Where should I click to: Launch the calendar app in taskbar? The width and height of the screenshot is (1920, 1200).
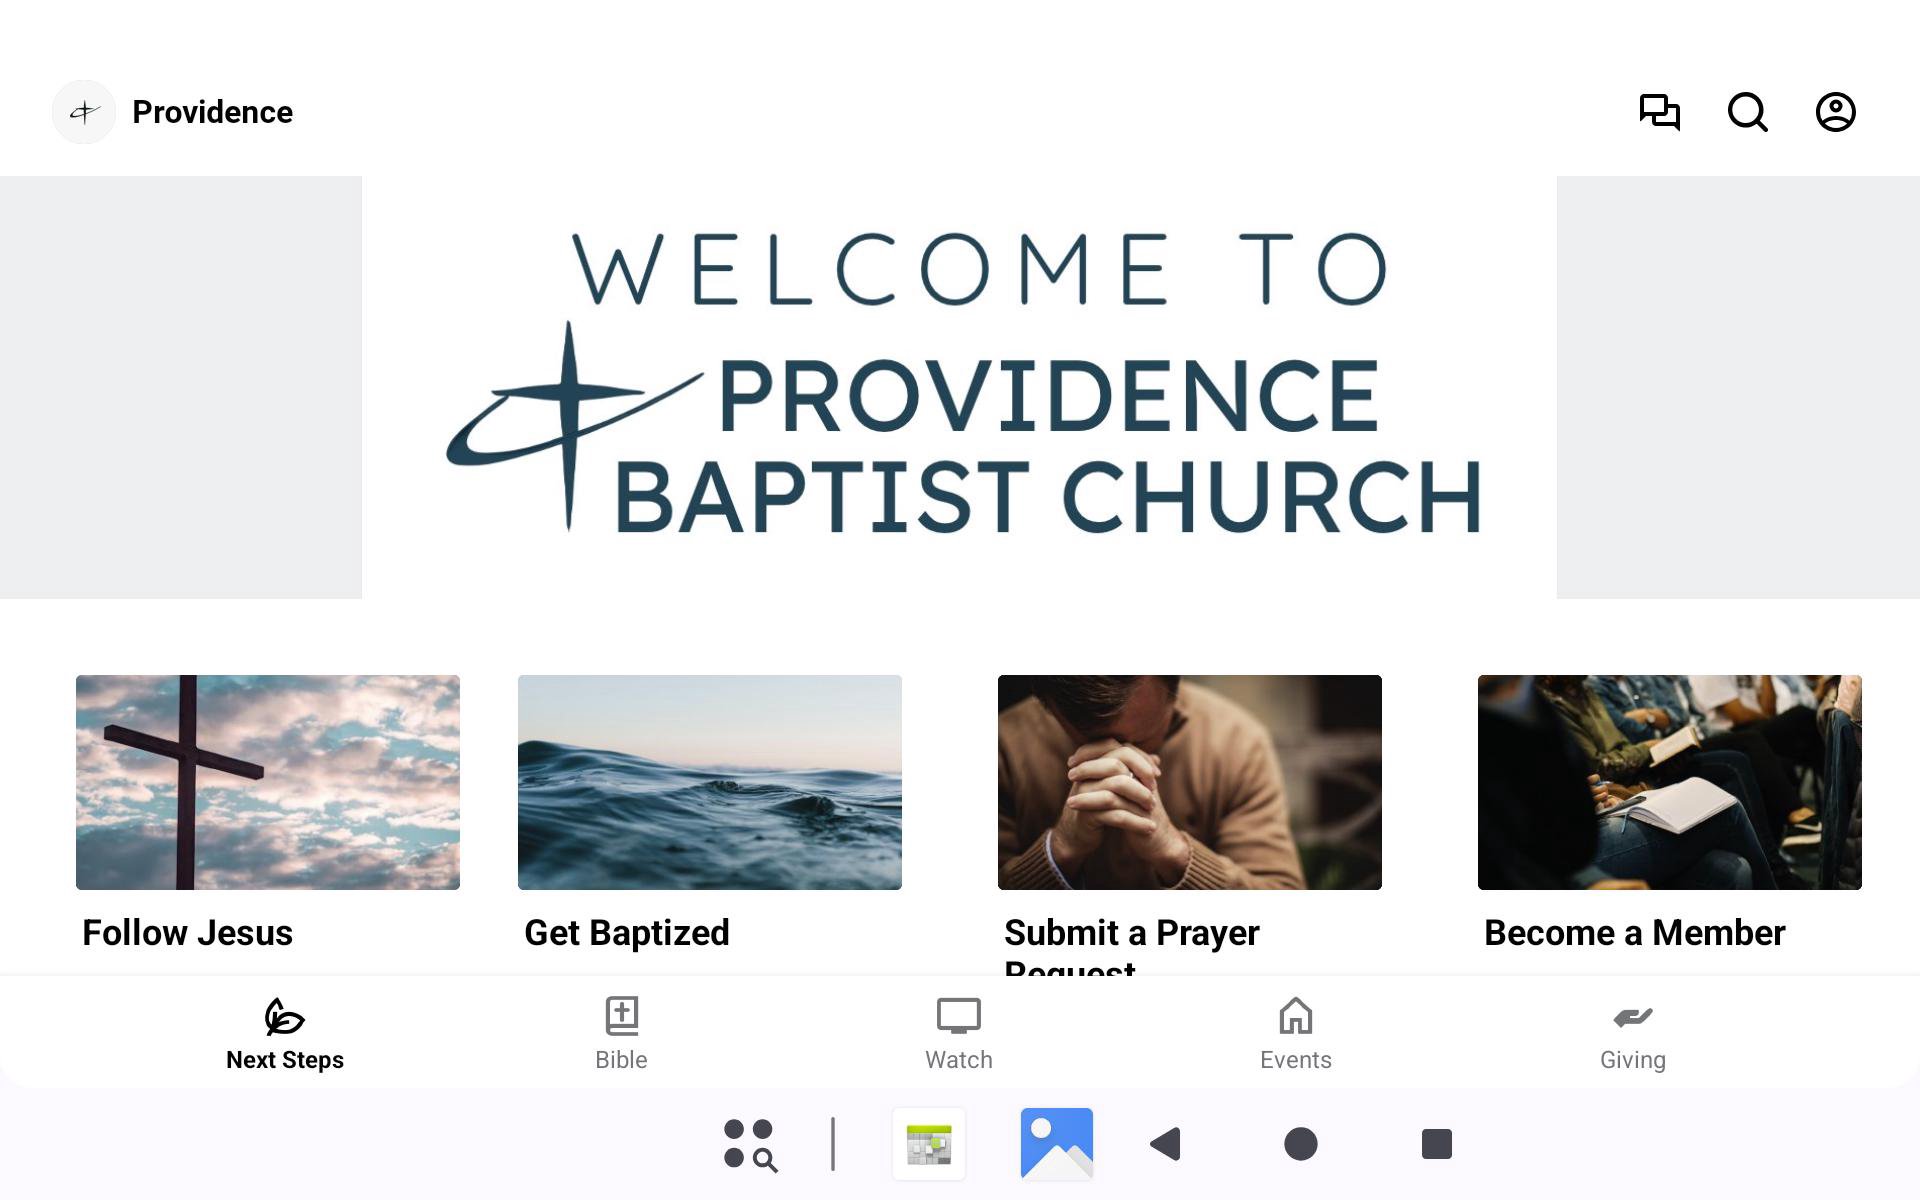pyautogui.click(x=929, y=1144)
